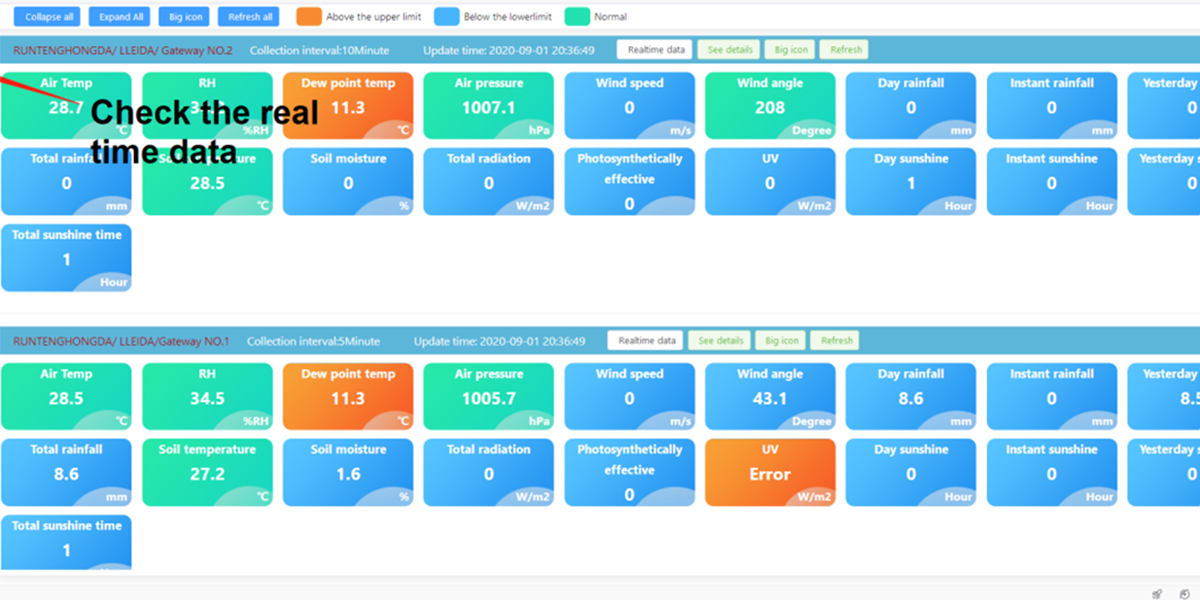1200x600 pixels.
Task: Click the RUNTENGHONGDA/LLEIDA/Gateway NO.1 title
Action: click(121, 341)
